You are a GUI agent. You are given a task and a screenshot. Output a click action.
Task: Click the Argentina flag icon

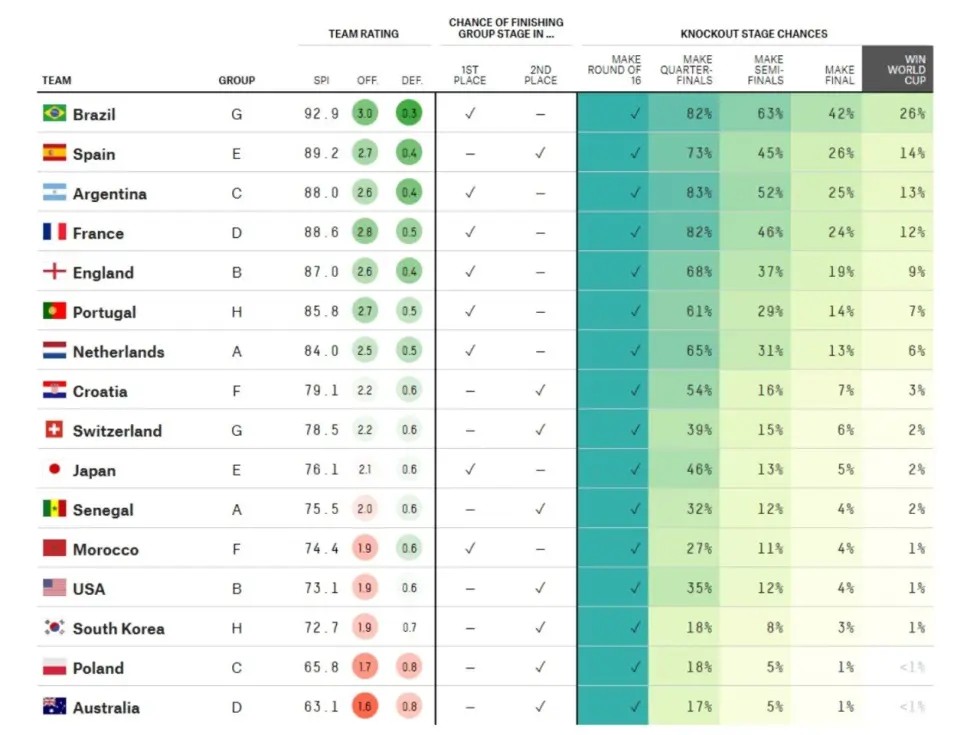tap(54, 193)
